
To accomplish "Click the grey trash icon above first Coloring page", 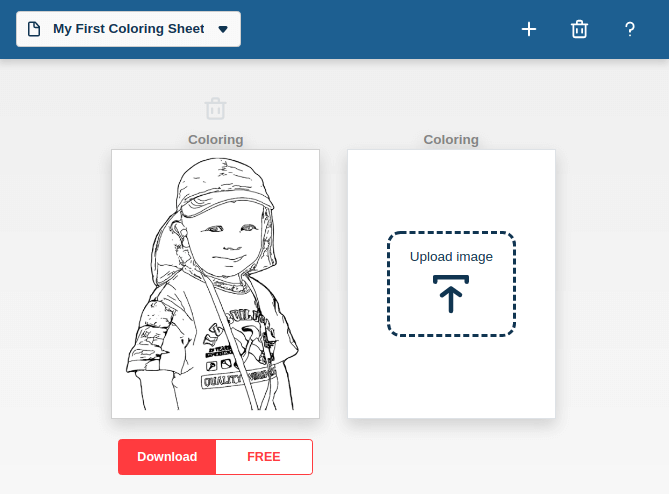I will tap(215, 109).
